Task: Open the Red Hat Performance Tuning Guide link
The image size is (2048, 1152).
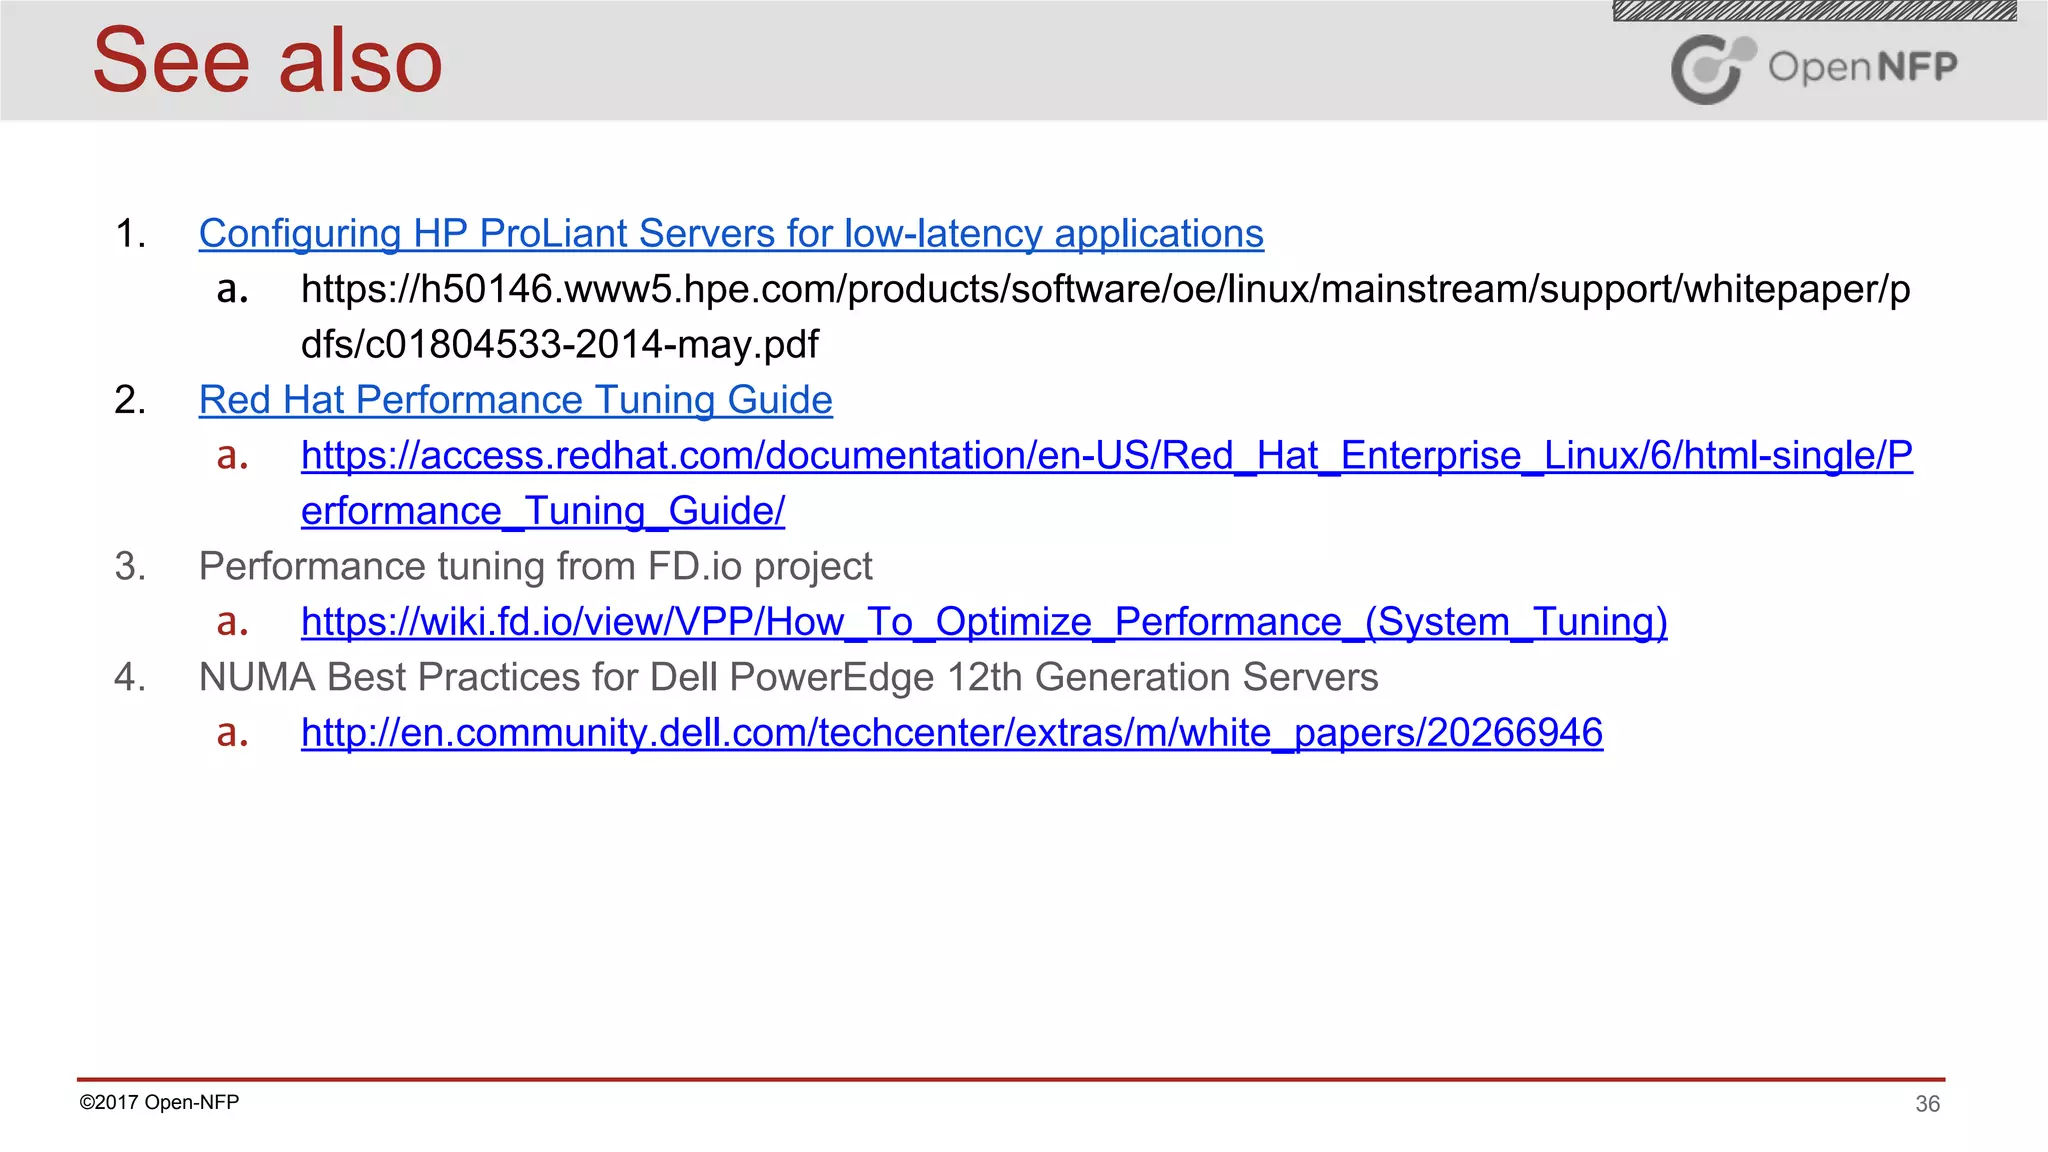Action: click(x=515, y=400)
